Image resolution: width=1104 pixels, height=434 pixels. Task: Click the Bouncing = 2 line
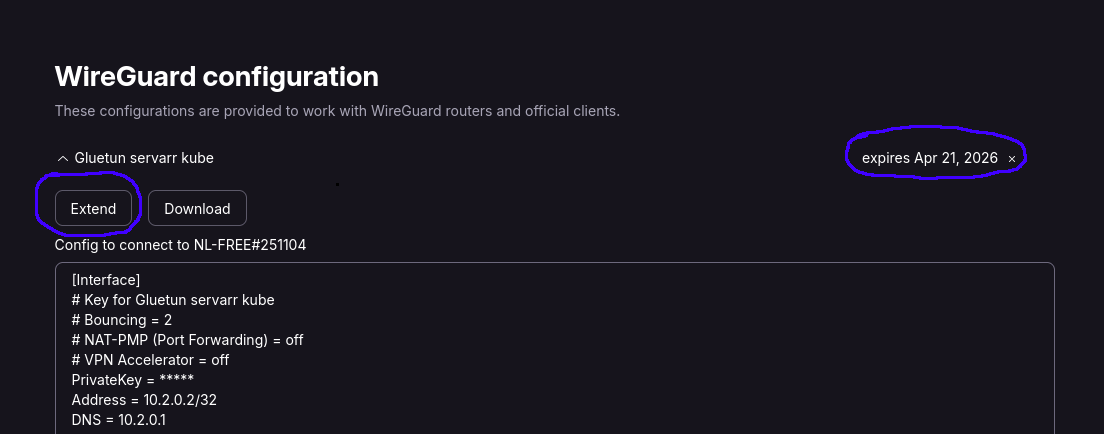tap(122, 320)
